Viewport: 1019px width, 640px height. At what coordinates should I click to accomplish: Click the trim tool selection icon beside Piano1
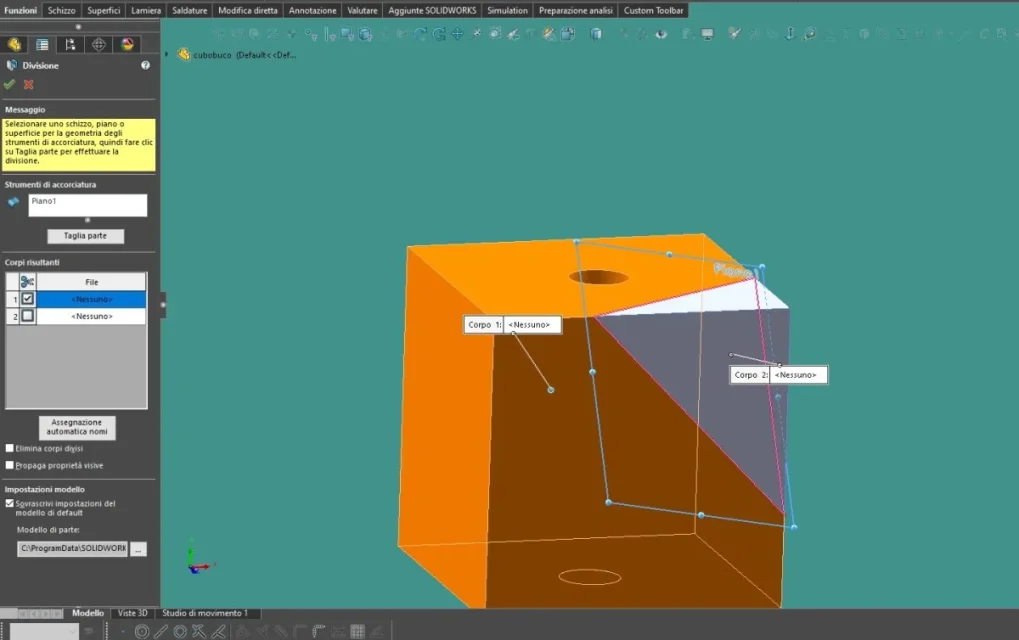pyautogui.click(x=13, y=202)
